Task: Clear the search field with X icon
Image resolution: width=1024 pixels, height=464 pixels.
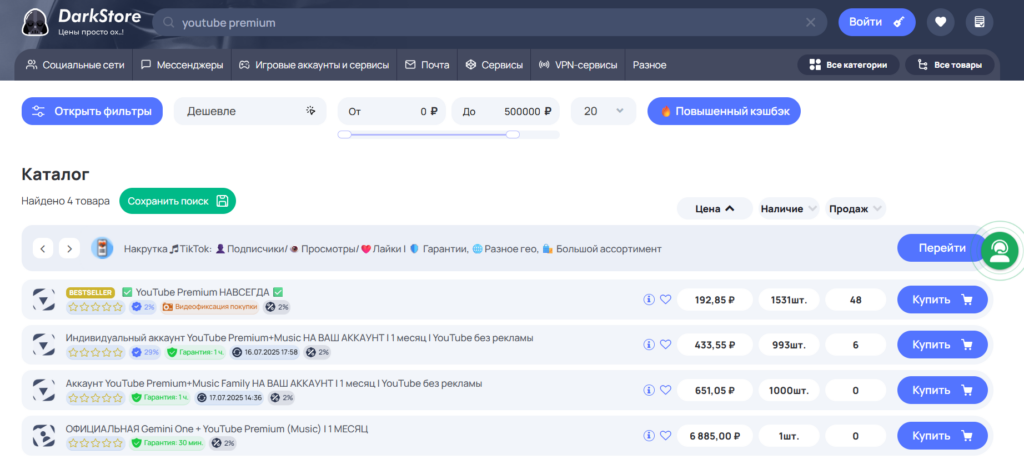Action: point(810,23)
